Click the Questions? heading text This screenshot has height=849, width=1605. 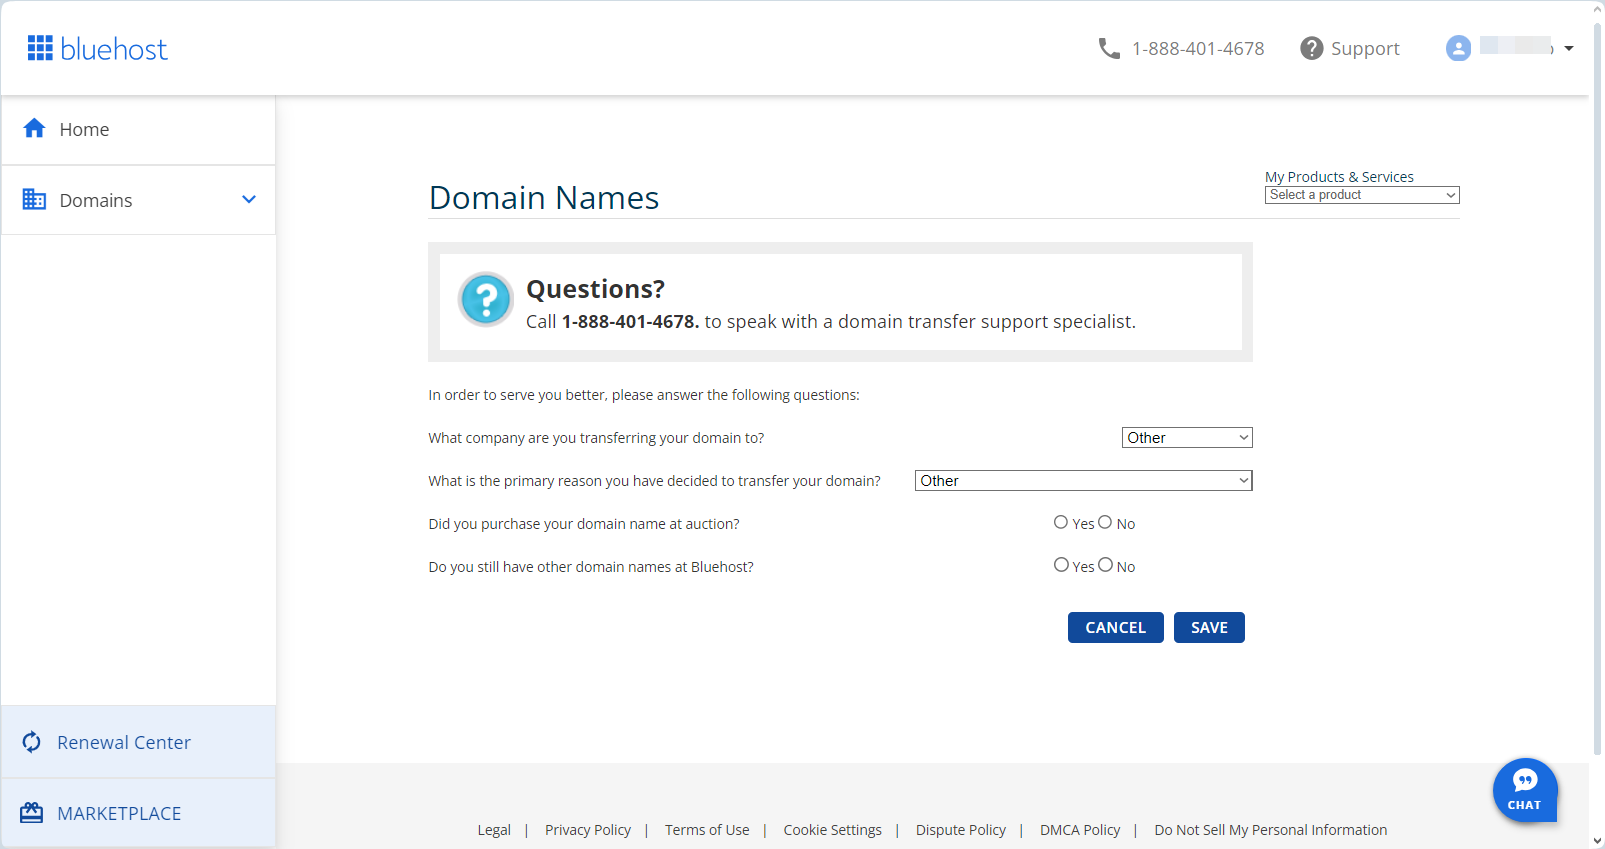(x=596, y=289)
